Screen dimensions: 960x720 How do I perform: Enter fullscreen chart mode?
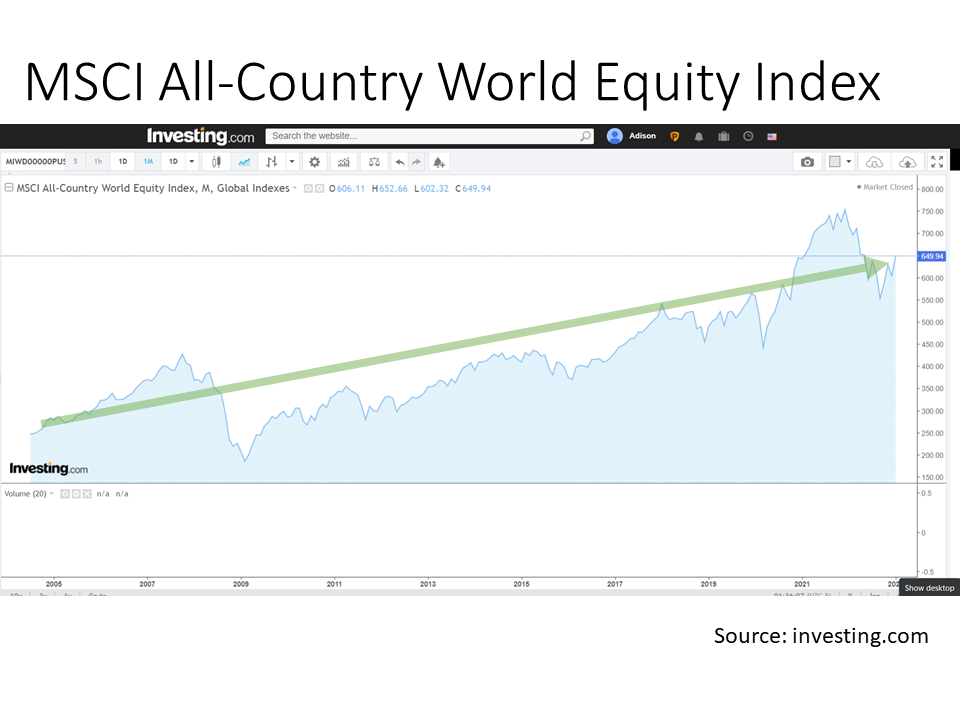tap(937, 161)
